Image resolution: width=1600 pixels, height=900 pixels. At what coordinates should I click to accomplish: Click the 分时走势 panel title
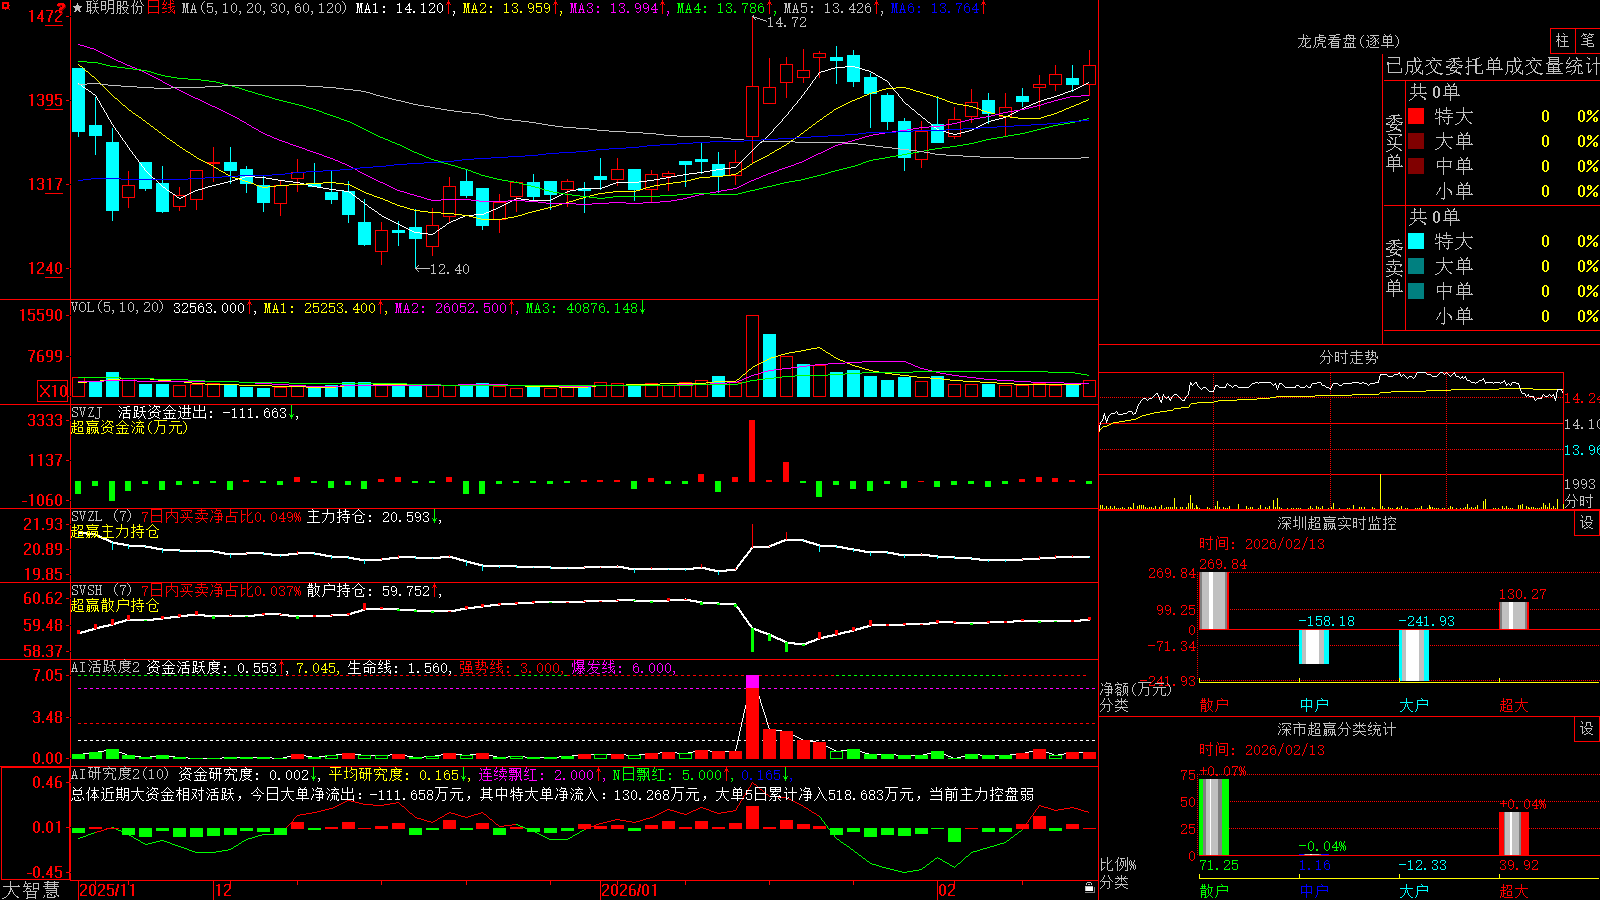pyautogui.click(x=1348, y=357)
